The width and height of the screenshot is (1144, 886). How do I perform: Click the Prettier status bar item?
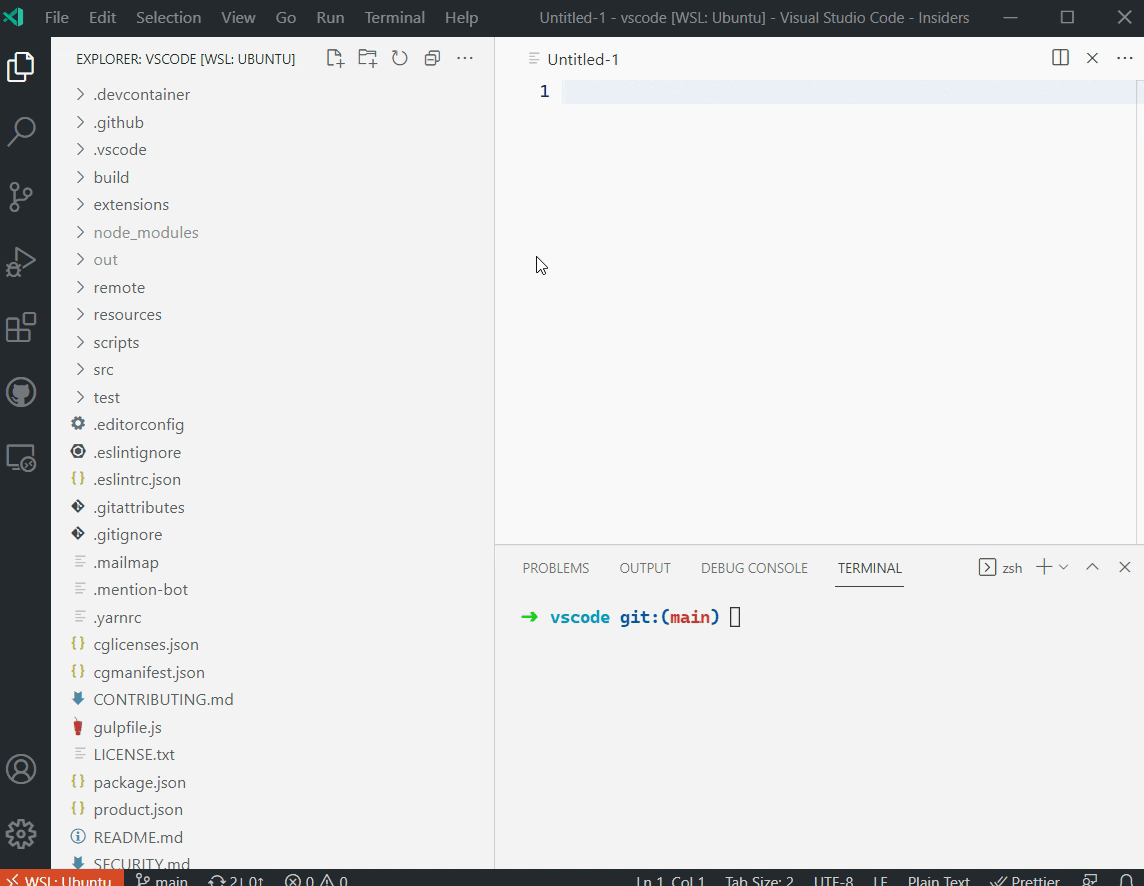click(x=1025, y=879)
